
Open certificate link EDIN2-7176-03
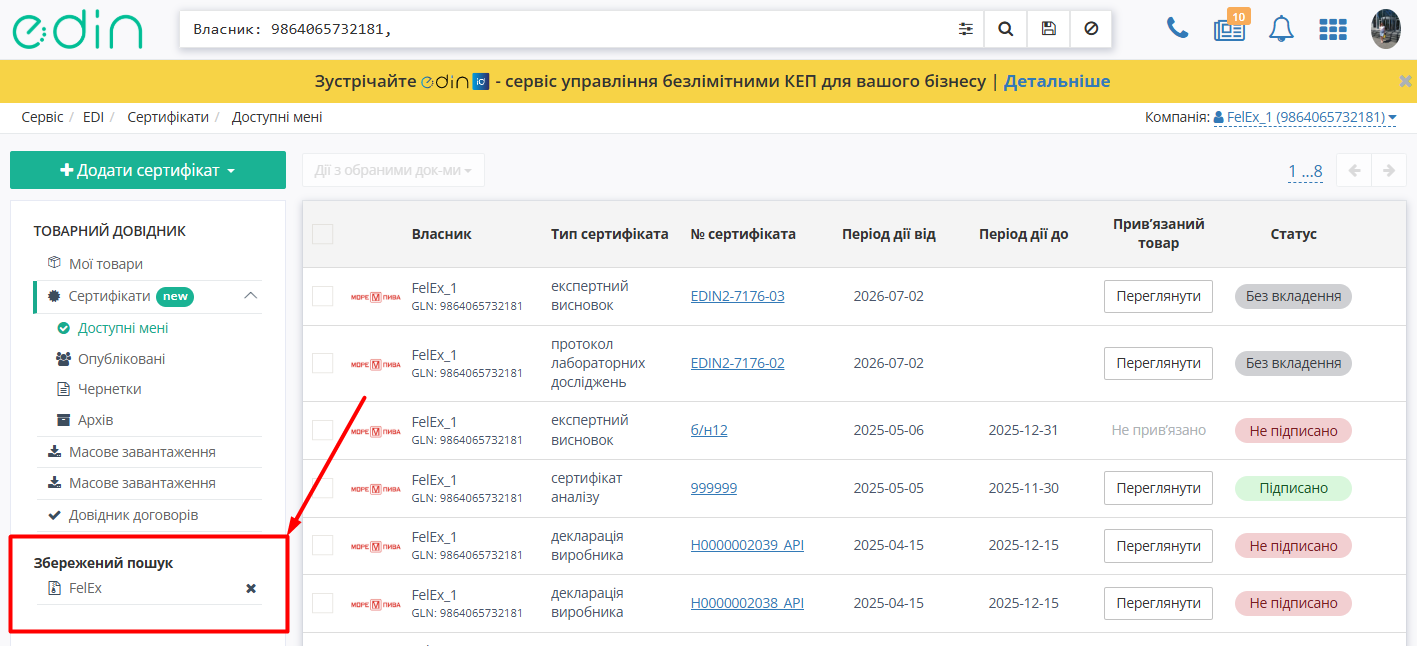coord(738,296)
